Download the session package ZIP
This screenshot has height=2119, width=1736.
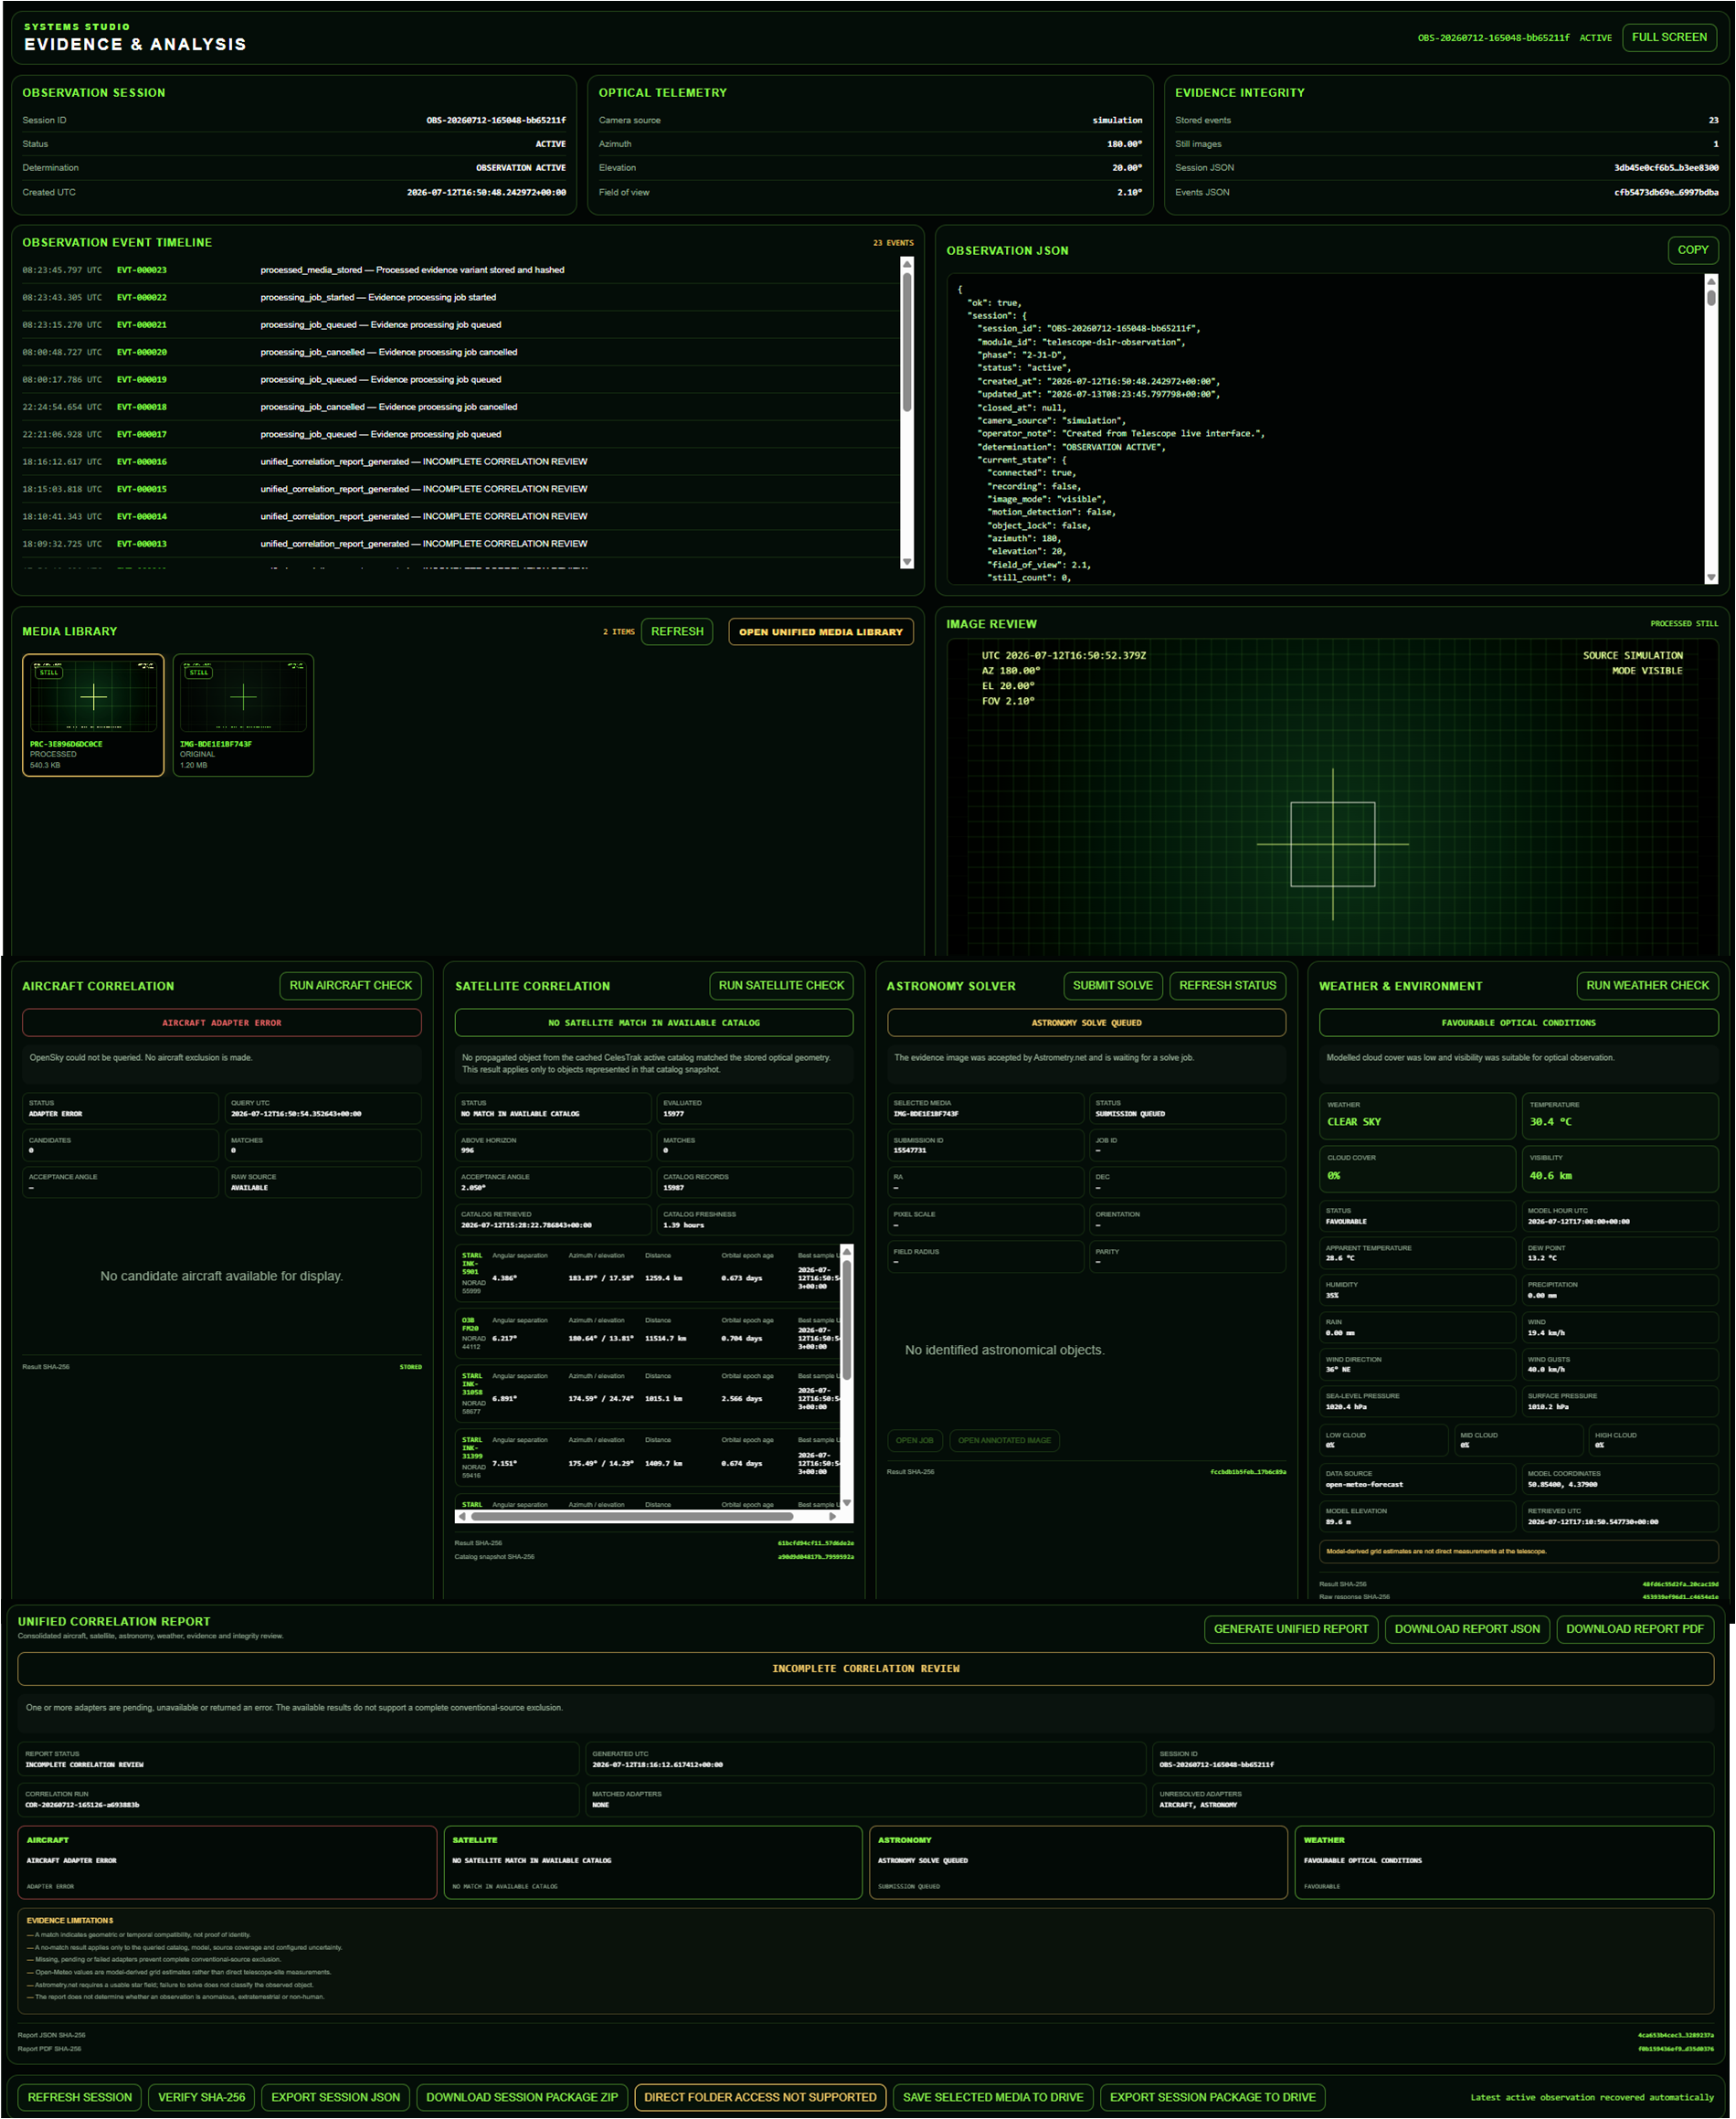point(522,2097)
